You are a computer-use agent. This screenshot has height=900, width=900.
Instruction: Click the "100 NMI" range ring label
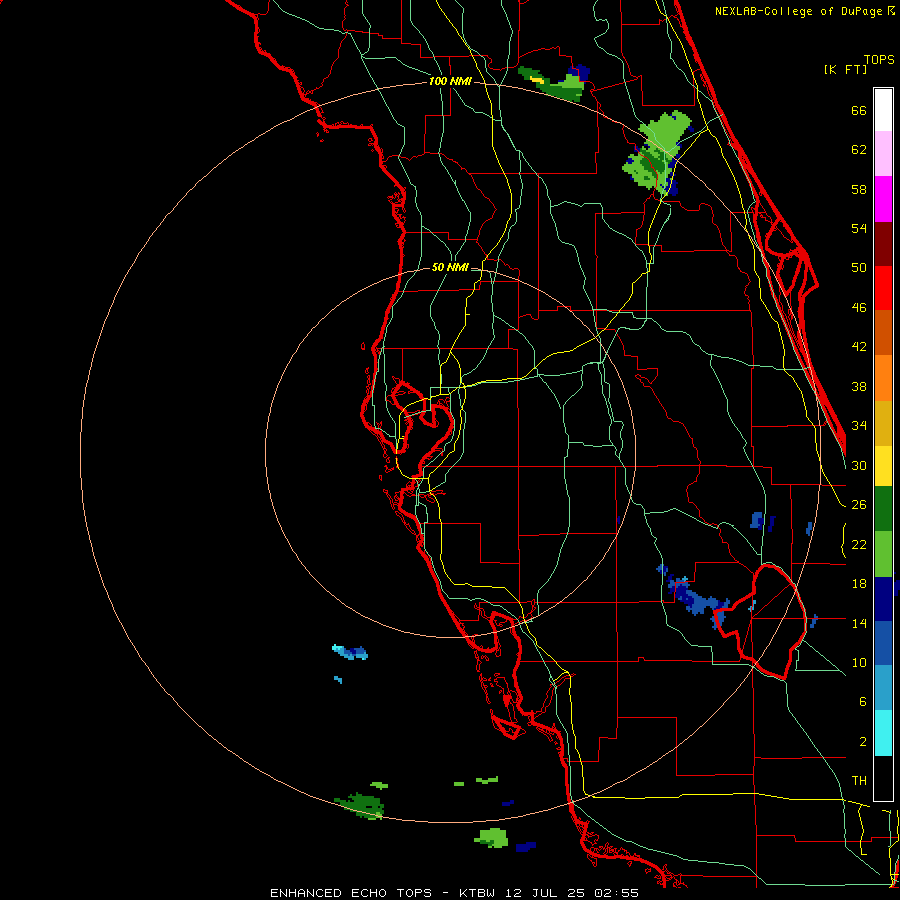click(450, 81)
